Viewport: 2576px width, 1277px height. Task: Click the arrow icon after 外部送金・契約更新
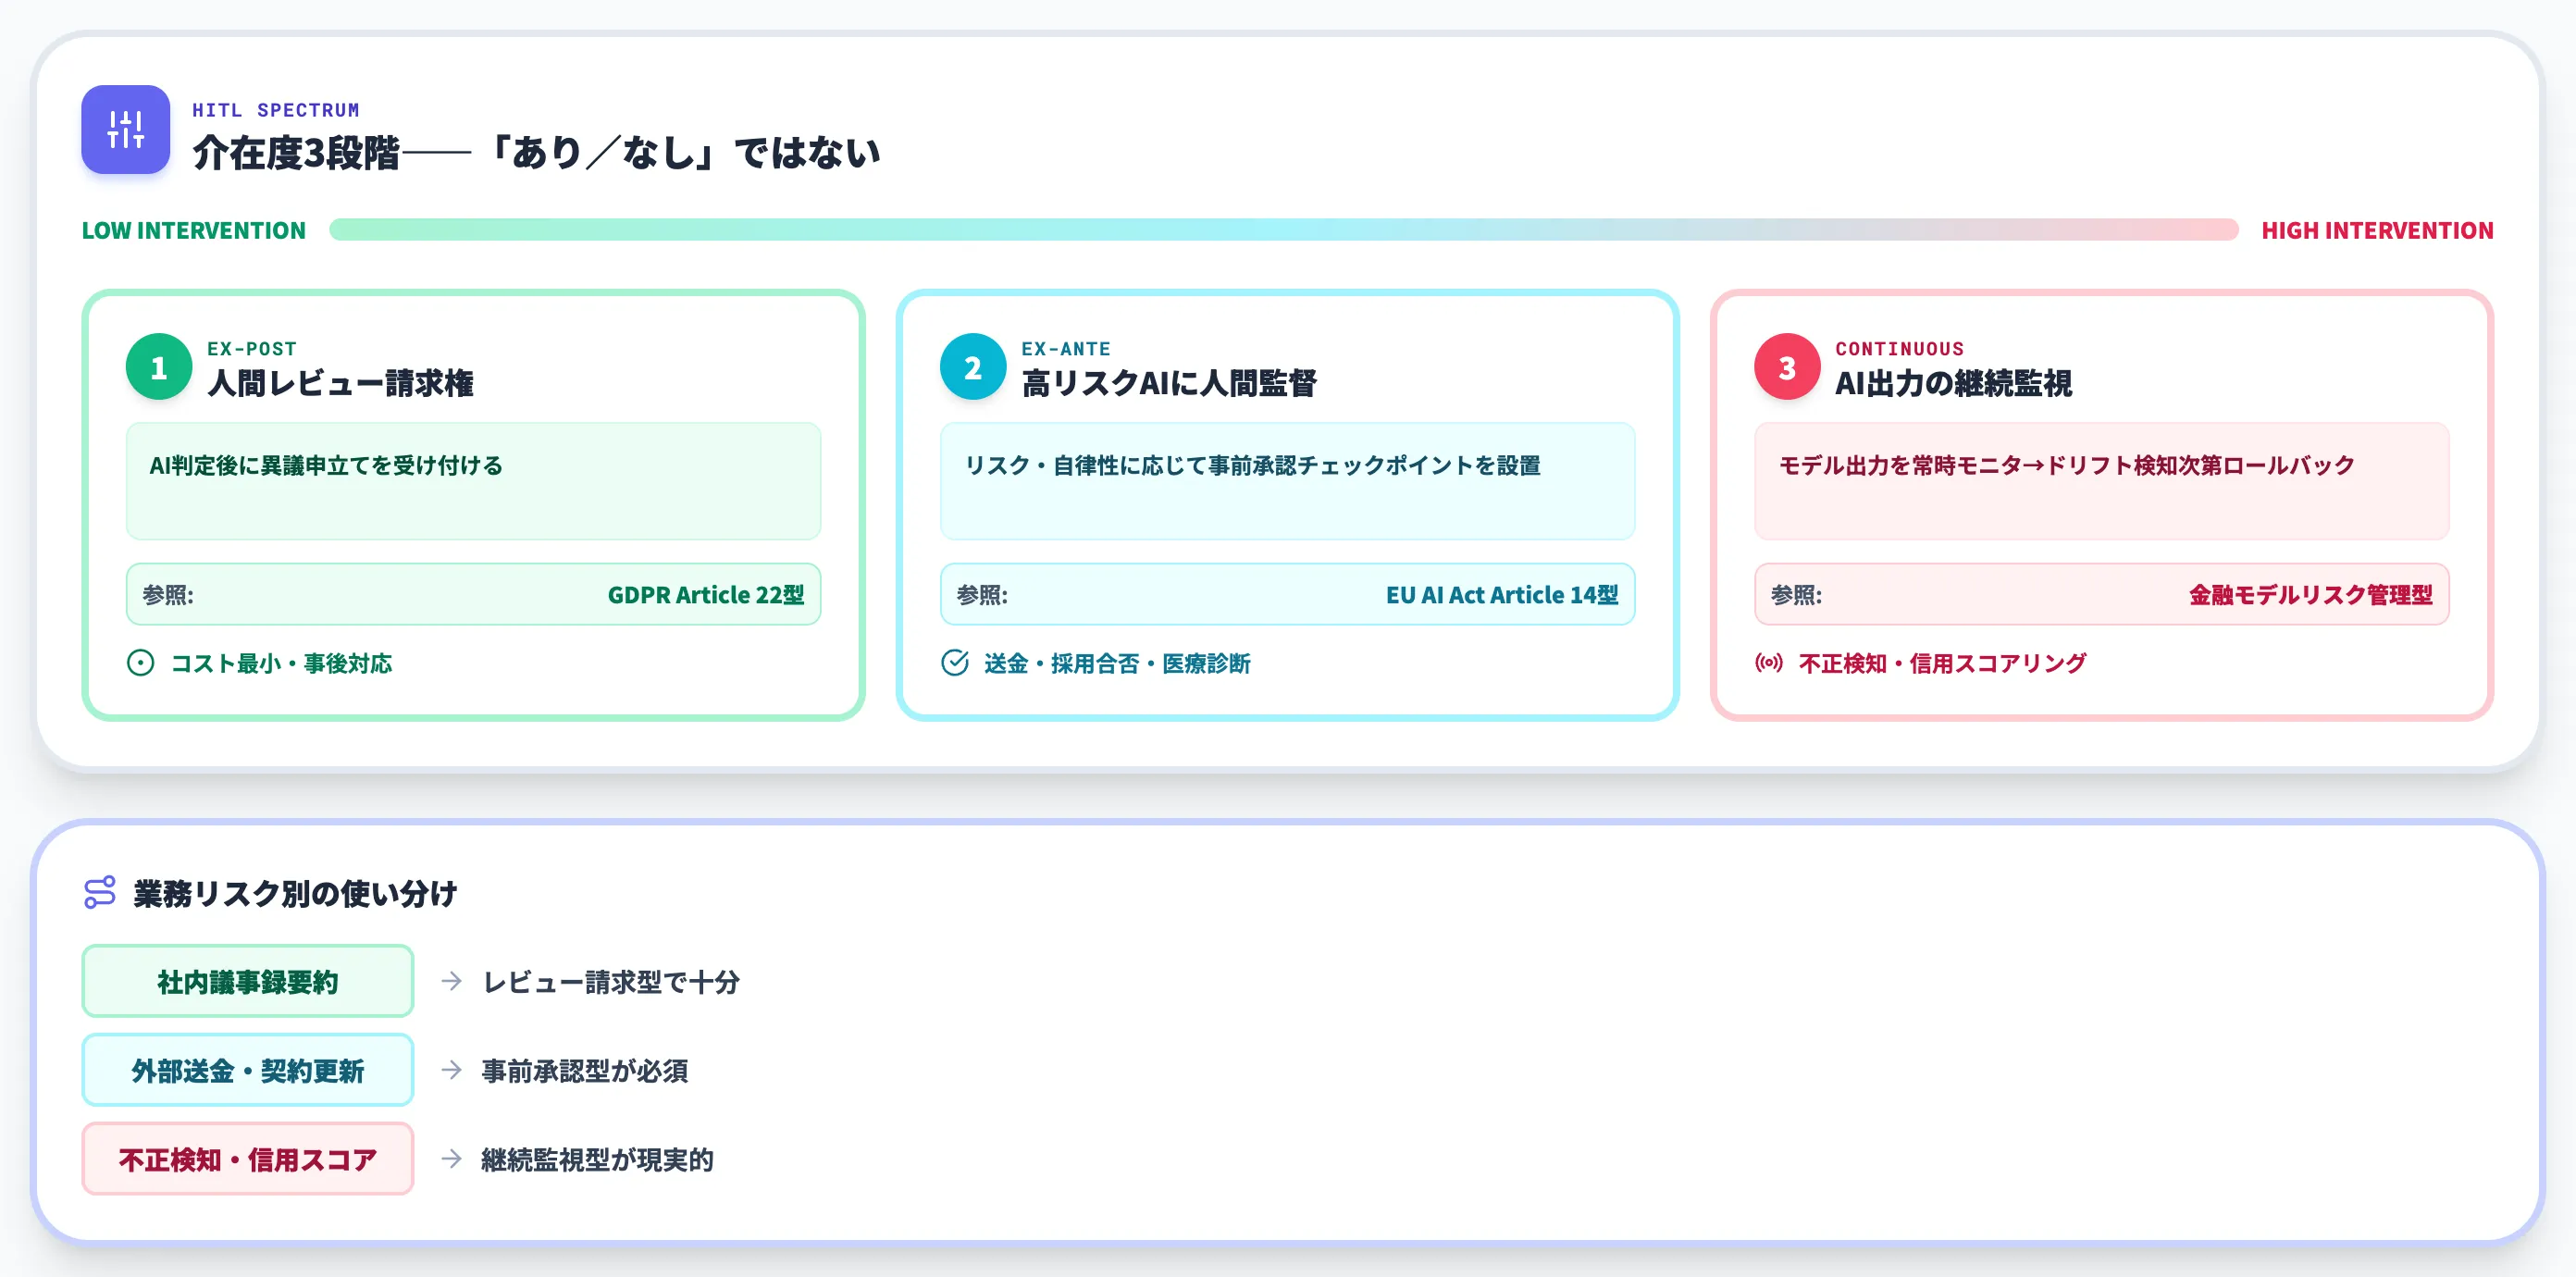click(x=452, y=1070)
